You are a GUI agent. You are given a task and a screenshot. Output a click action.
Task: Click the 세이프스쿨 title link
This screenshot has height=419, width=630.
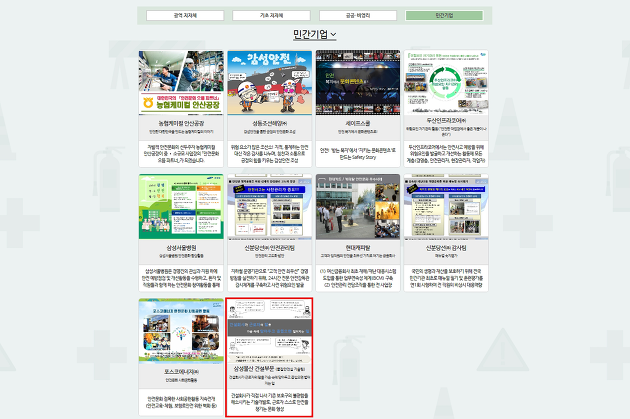point(358,123)
